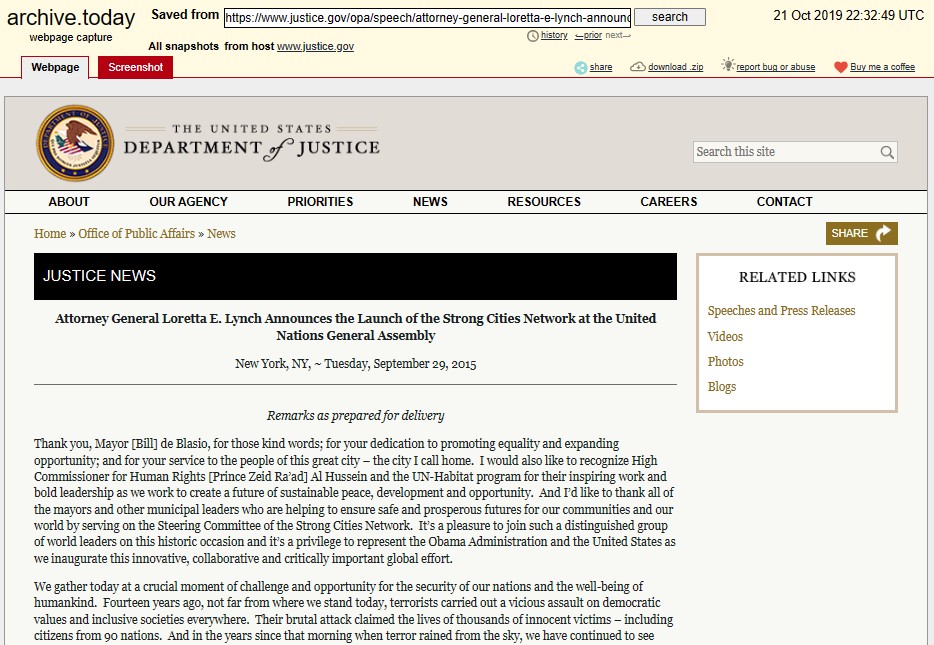This screenshot has height=645, width=934.
Task: Focus the Search this site field
Action: tap(795, 152)
